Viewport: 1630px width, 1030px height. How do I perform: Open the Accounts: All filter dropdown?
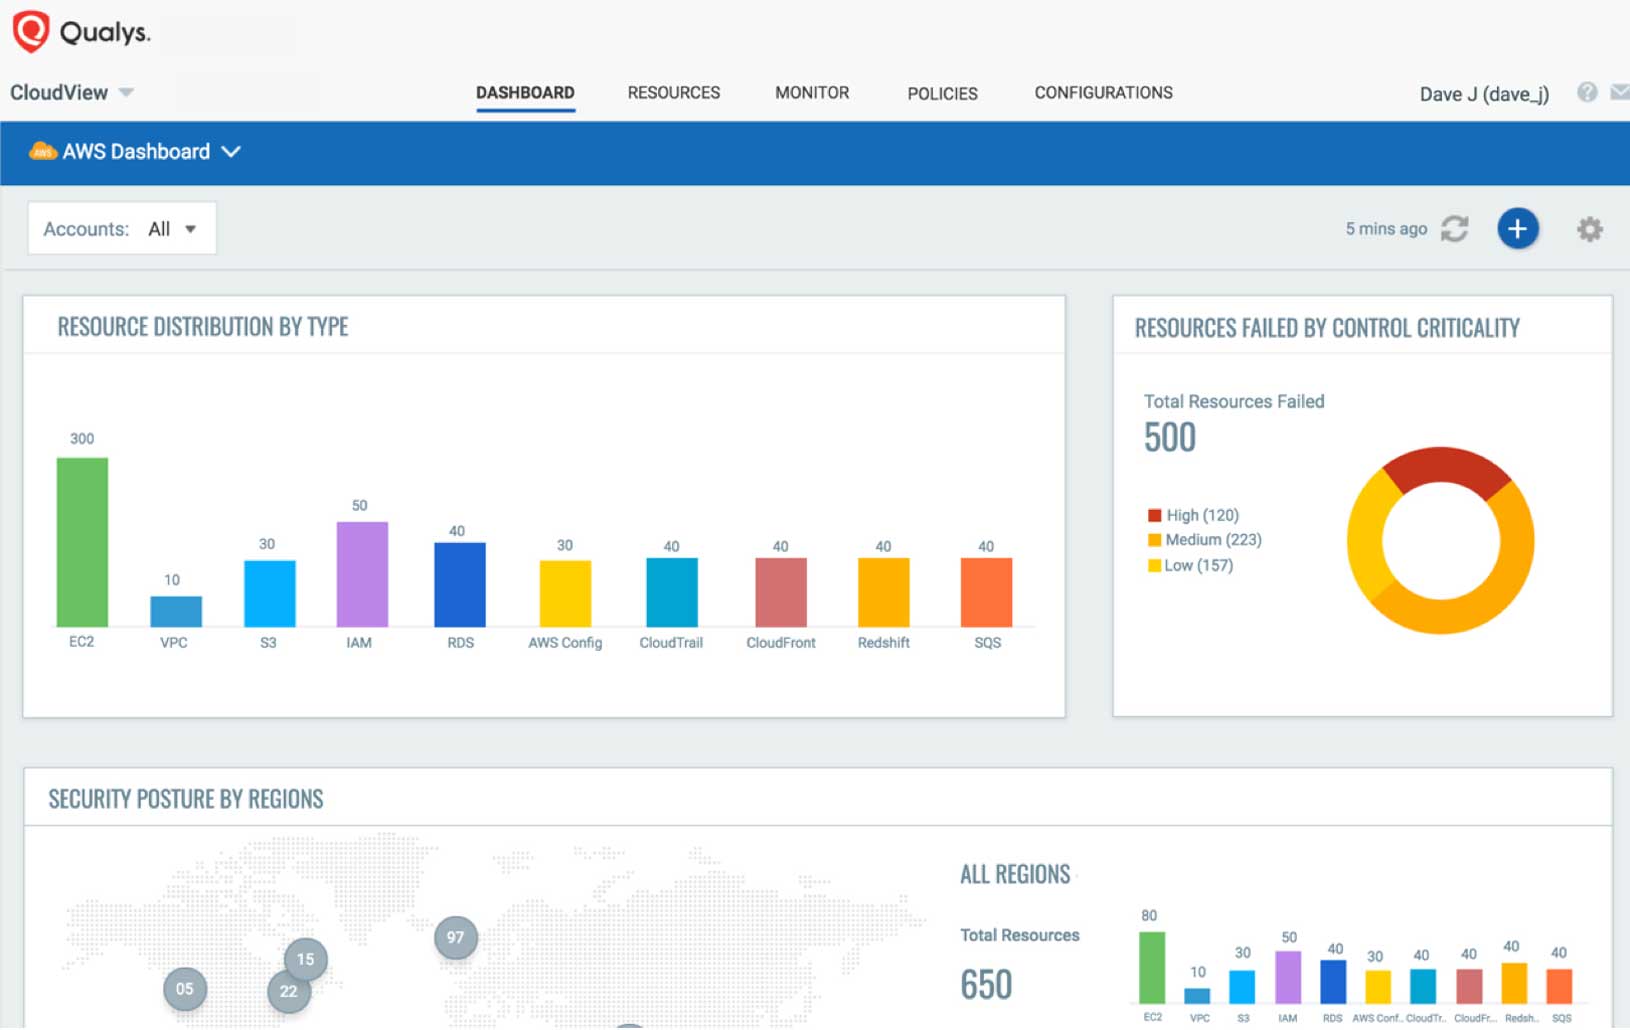122,228
